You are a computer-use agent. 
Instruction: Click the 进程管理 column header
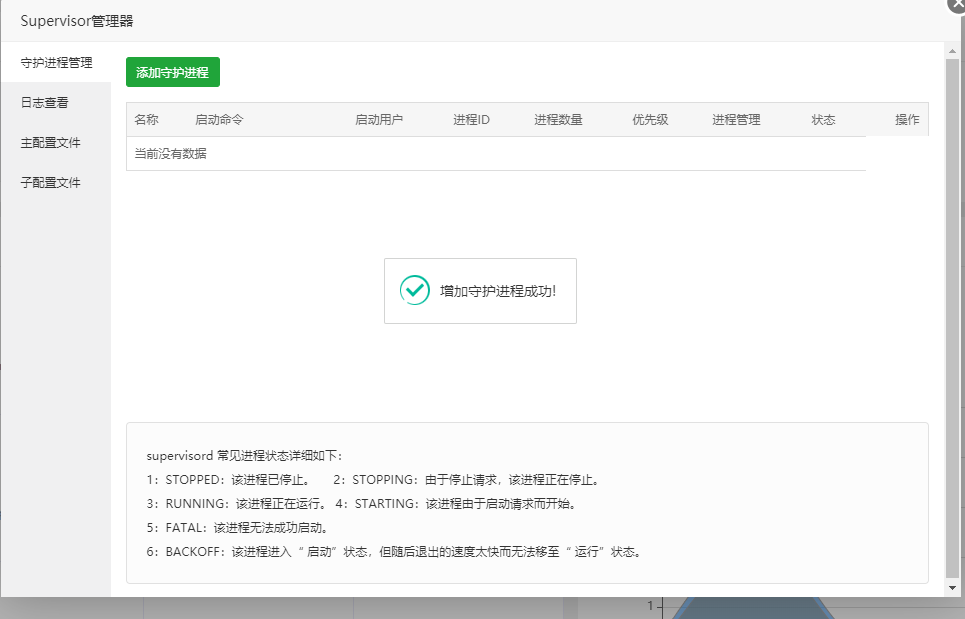(737, 119)
